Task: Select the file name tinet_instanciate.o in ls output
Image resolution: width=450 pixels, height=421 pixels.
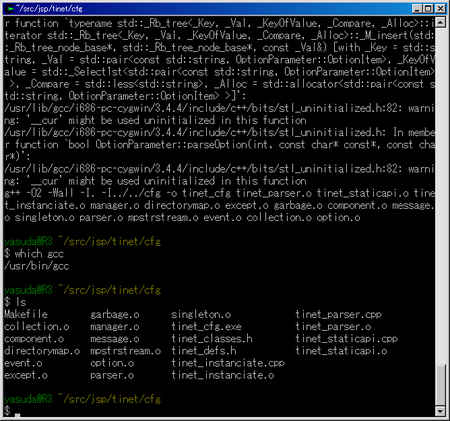Action: click(223, 375)
